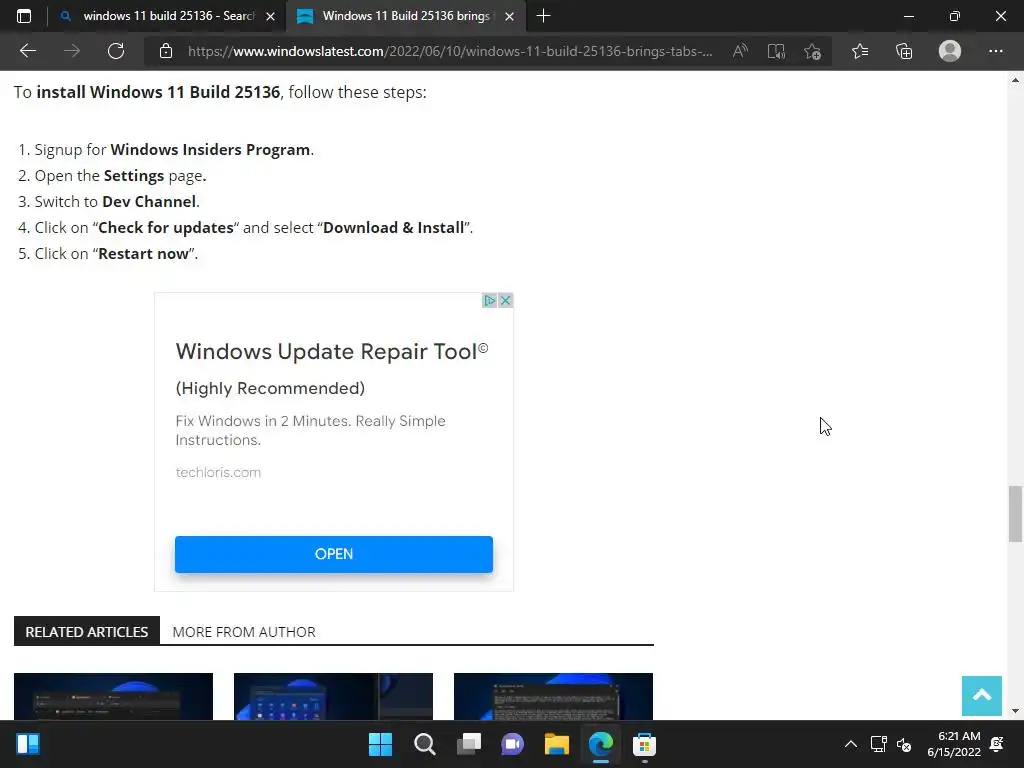Open the Collections panel

(904, 51)
